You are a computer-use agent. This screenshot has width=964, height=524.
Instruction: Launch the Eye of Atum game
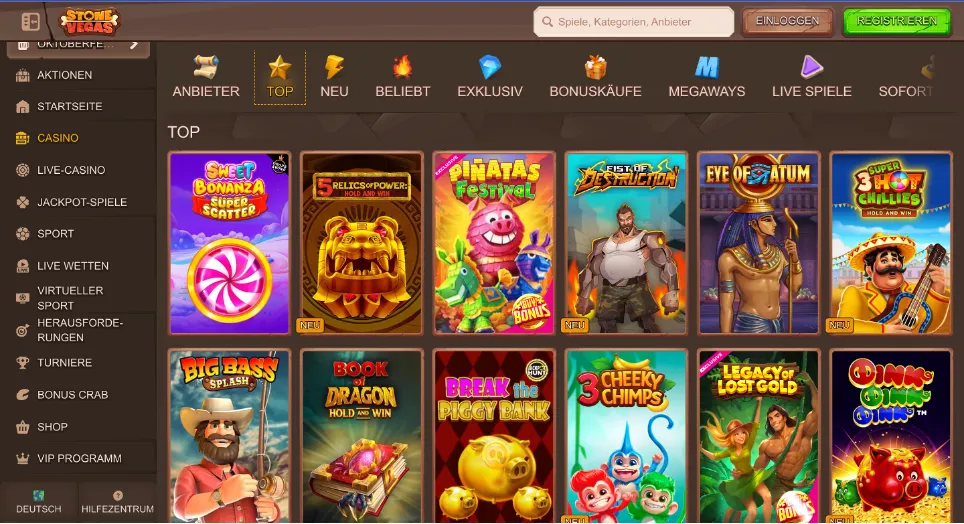(x=759, y=243)
